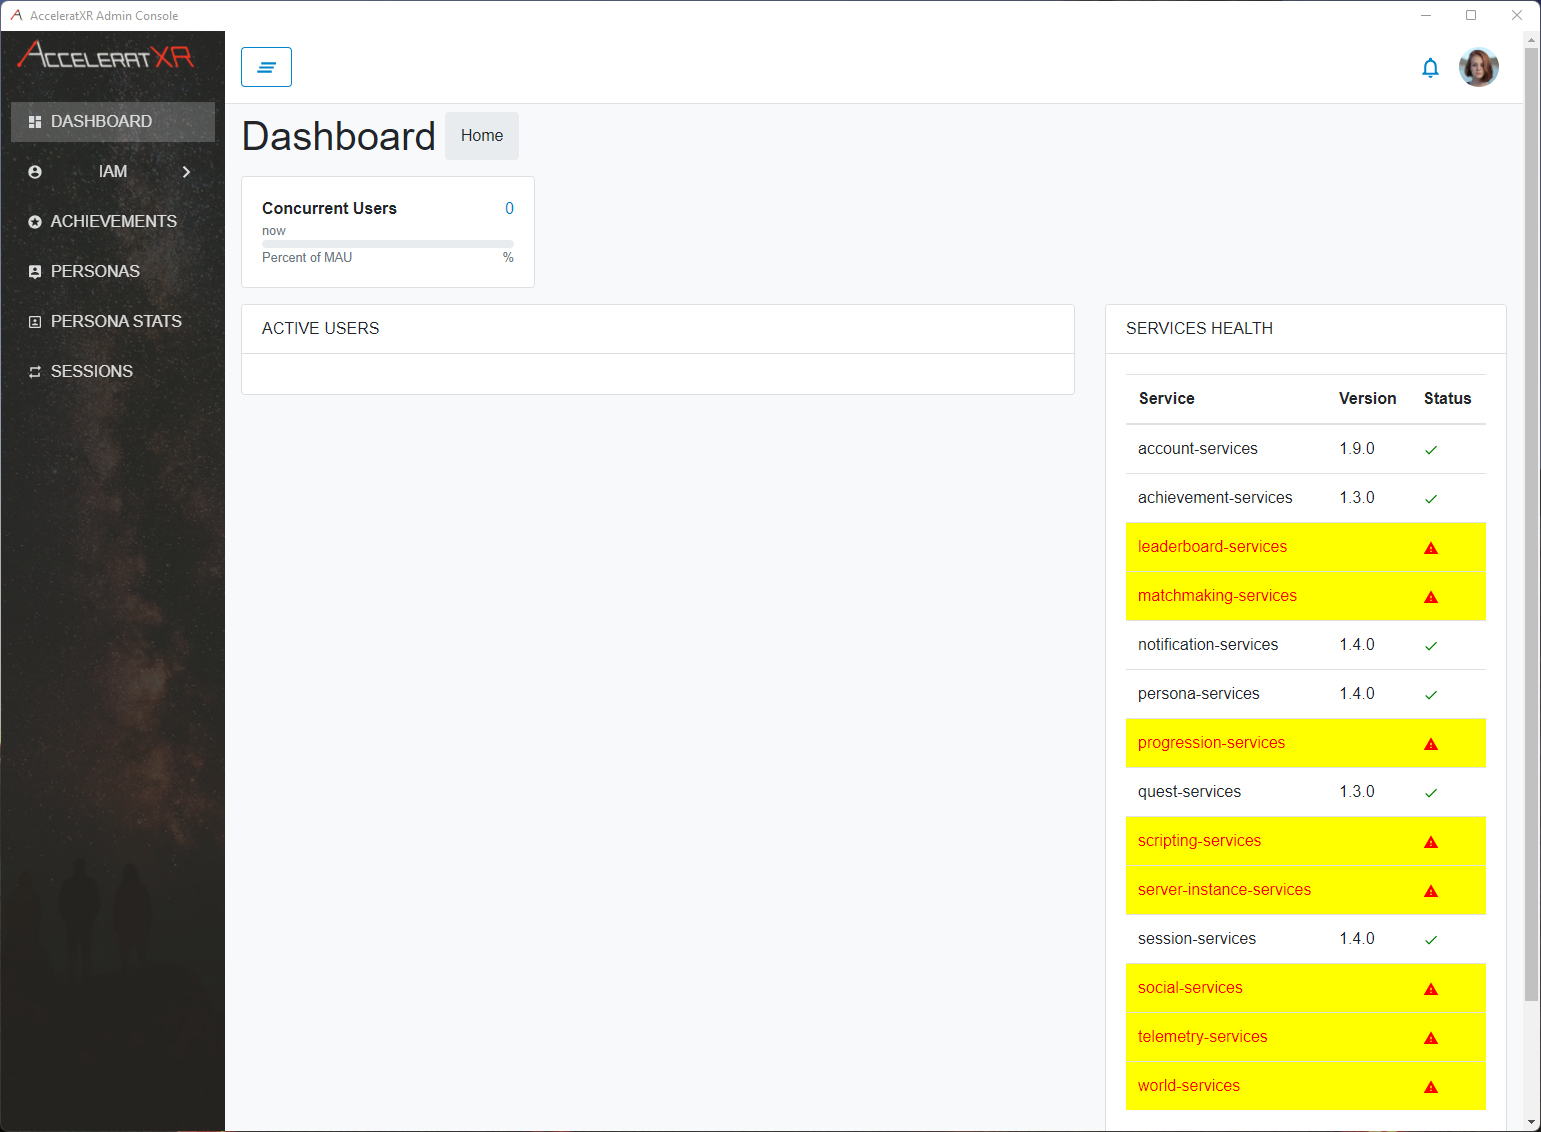The image size is (1541, 1132).
Task: Click the AcceleratXR logo in sidebar
Action: (106, 55)
